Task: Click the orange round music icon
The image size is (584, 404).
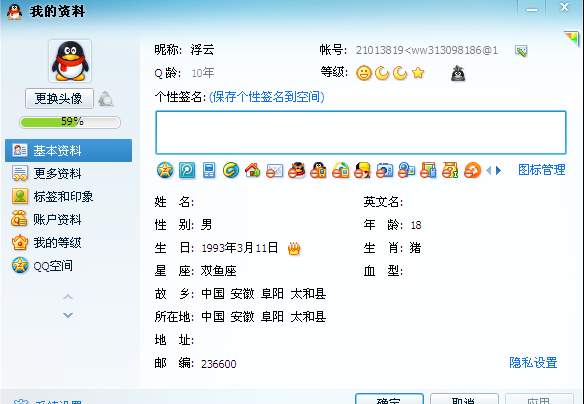Action: [472, 171]
